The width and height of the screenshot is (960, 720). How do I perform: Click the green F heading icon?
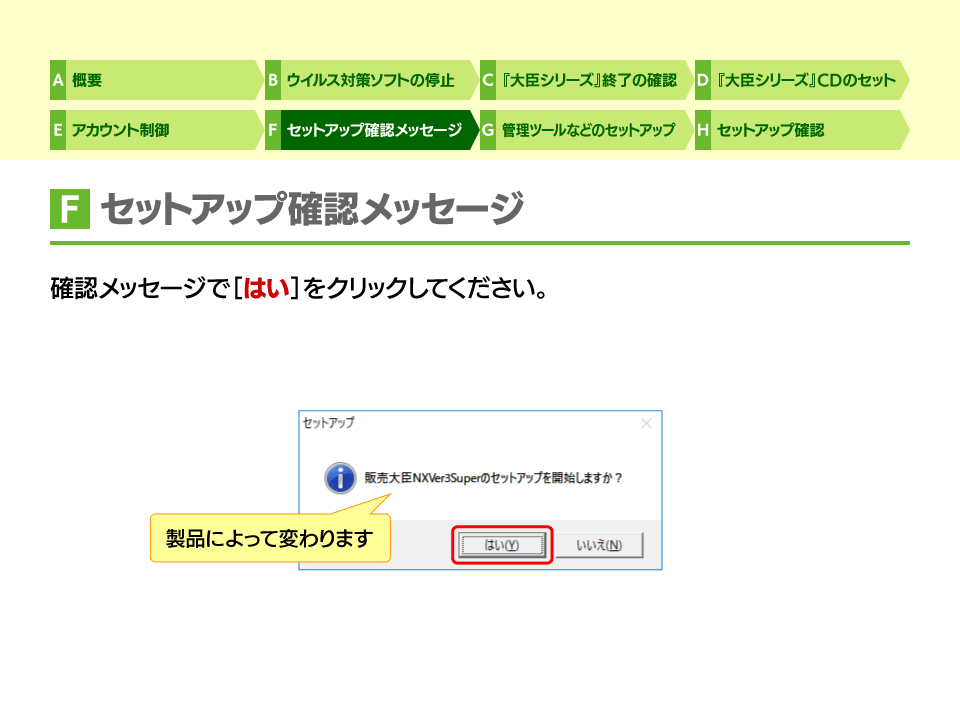tap(70, 209)
